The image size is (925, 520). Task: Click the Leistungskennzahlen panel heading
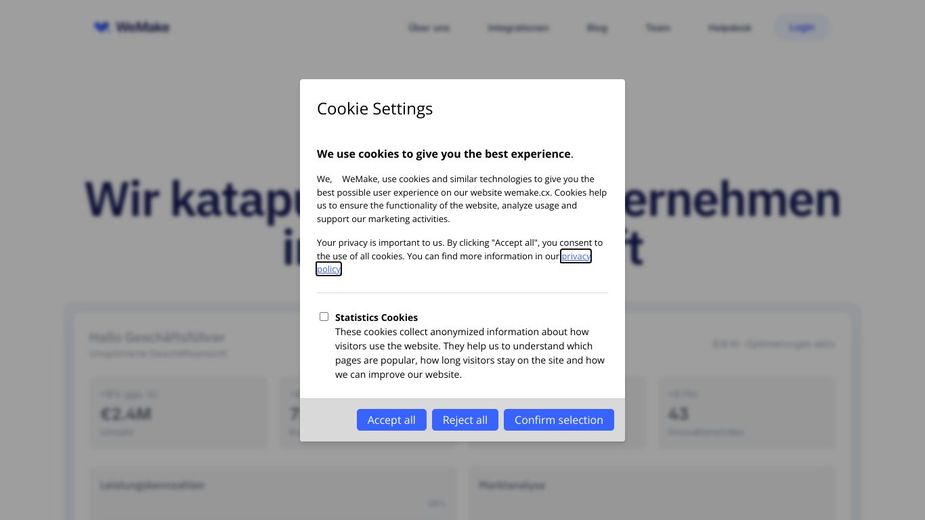(152, 485)
